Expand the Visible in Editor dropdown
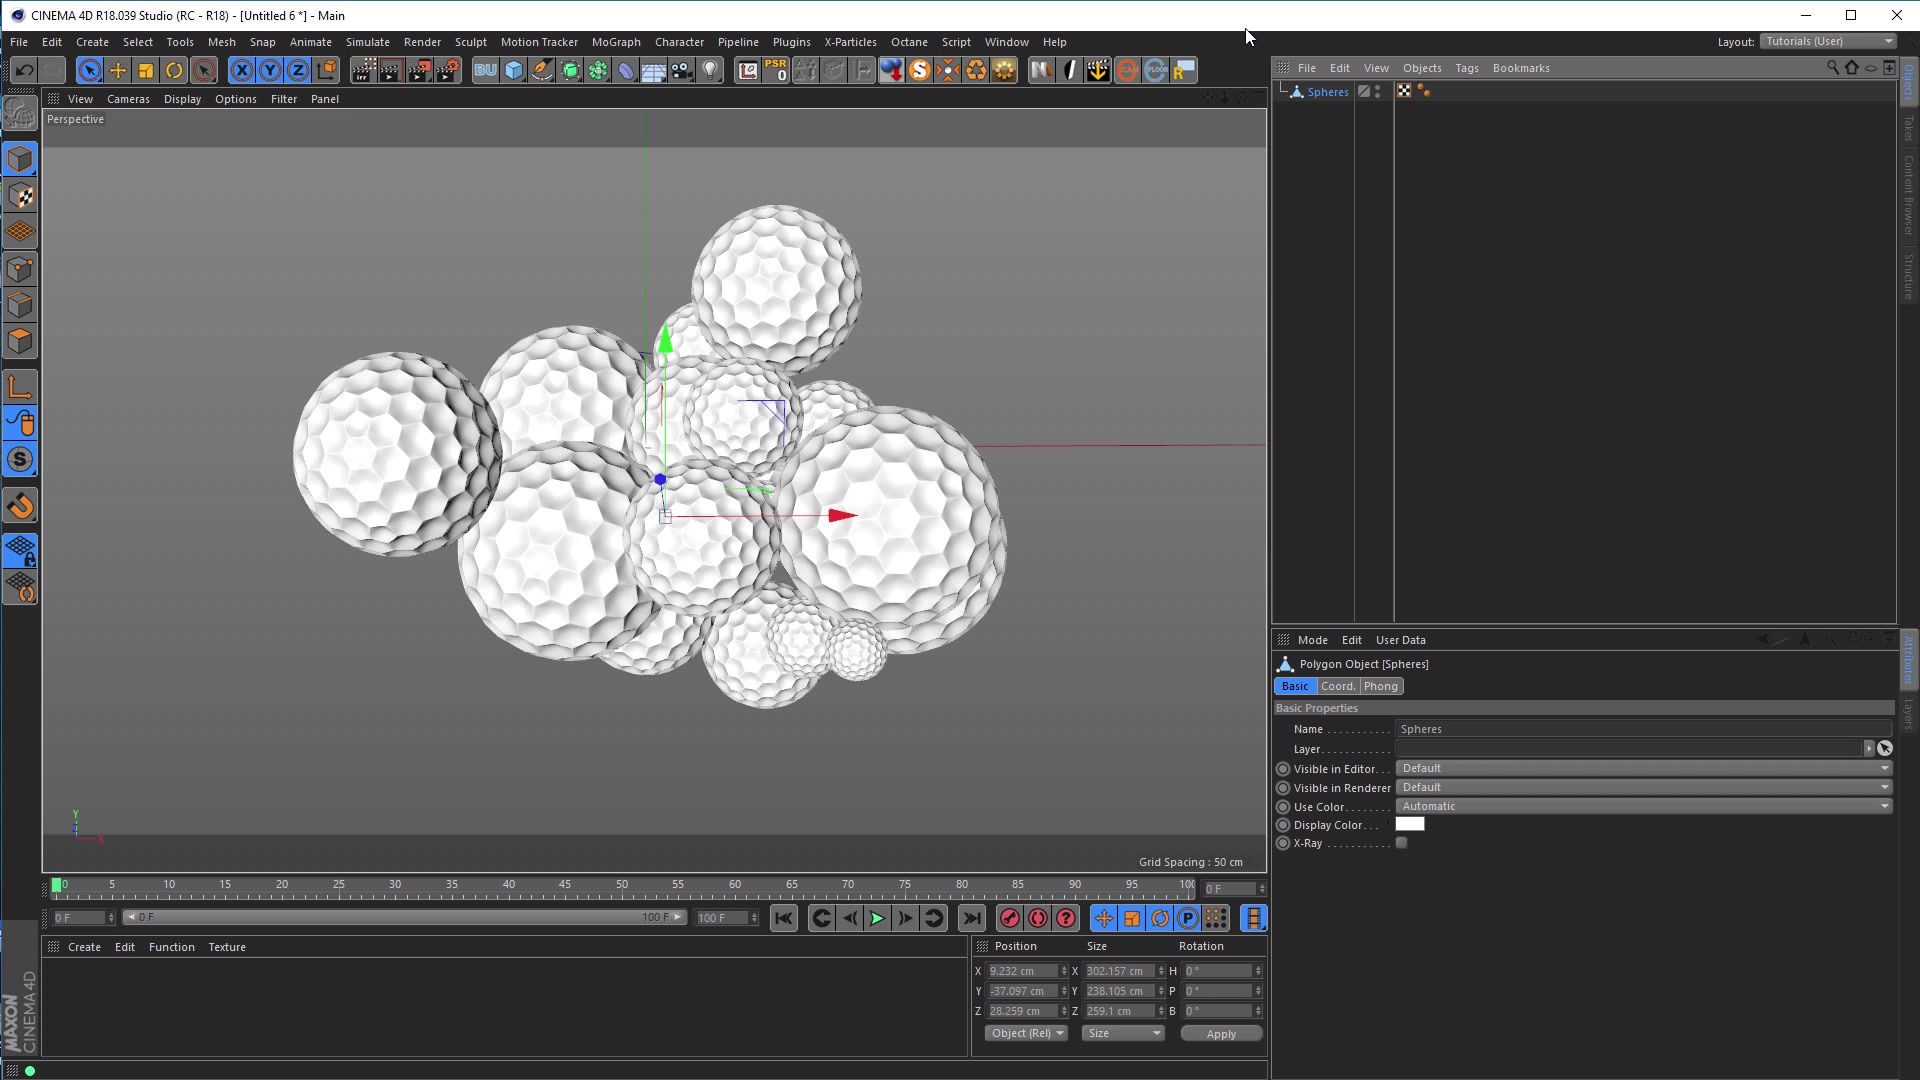Viewport: 1920px width, 1080px height. coord(1886,767)
